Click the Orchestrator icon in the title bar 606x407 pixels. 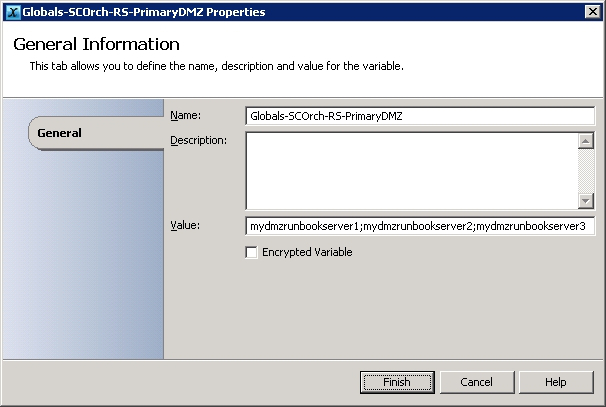coord(13,12)
